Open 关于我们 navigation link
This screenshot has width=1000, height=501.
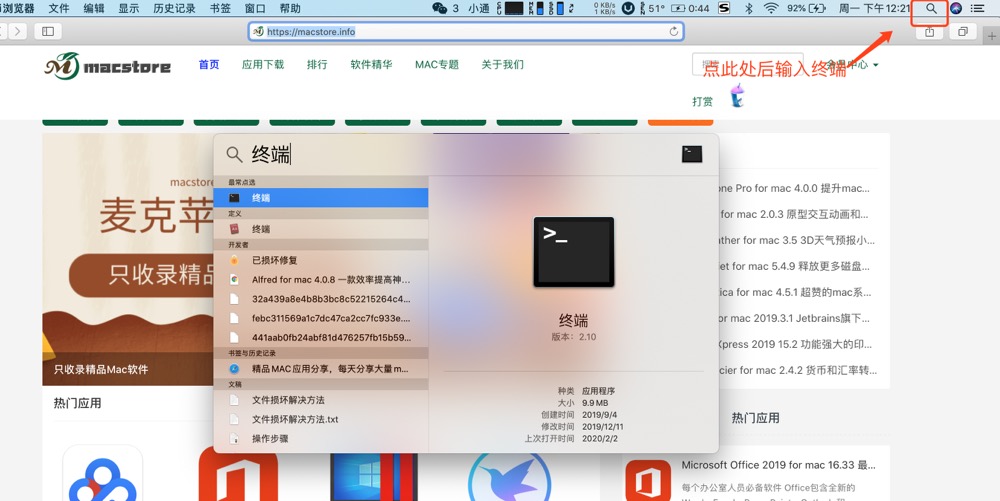coord(503,64)
